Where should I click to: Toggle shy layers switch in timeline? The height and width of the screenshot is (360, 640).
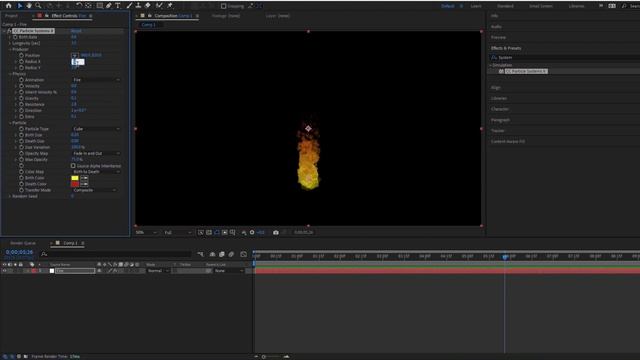[x=212, y=254]
